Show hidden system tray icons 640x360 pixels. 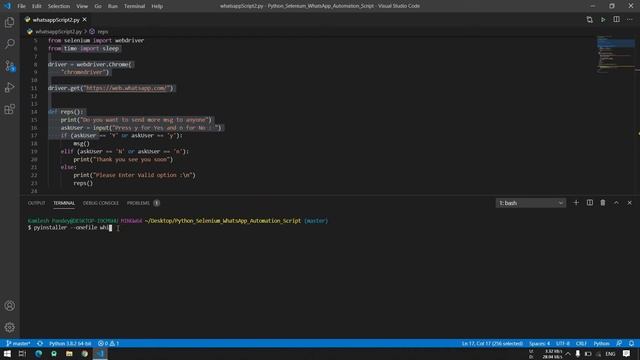(x=568, y=353)
